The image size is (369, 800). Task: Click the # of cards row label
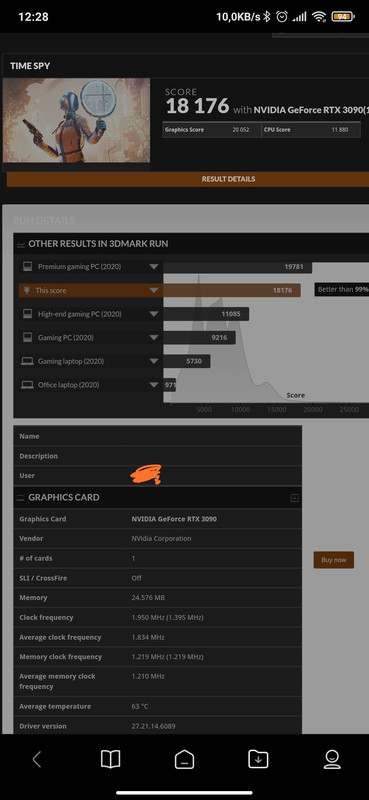pyautogui.click(x=36, y=558)
